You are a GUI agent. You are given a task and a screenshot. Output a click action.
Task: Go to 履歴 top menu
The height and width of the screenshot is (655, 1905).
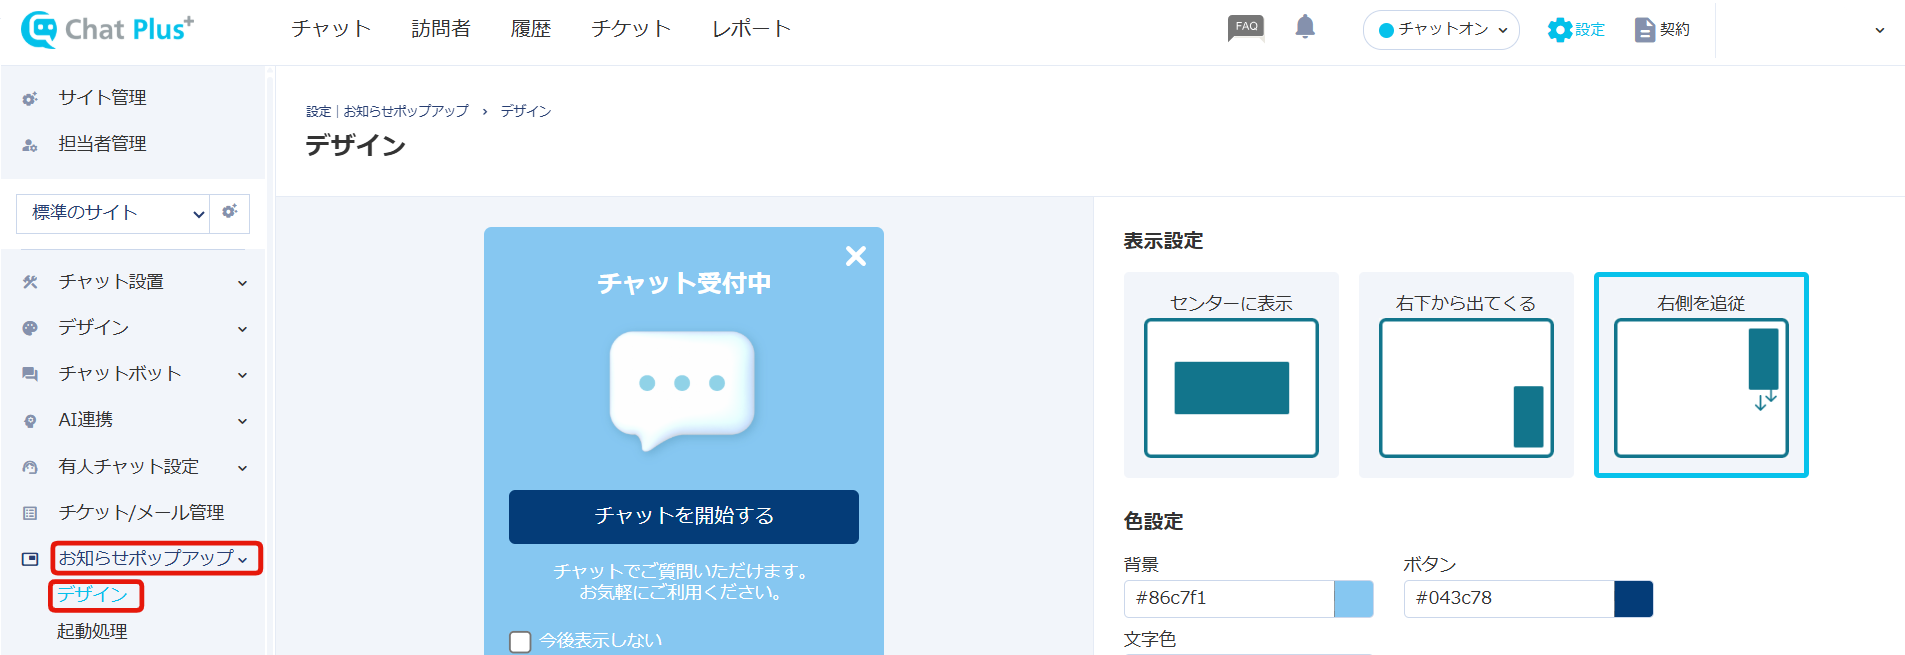(531, 29)
